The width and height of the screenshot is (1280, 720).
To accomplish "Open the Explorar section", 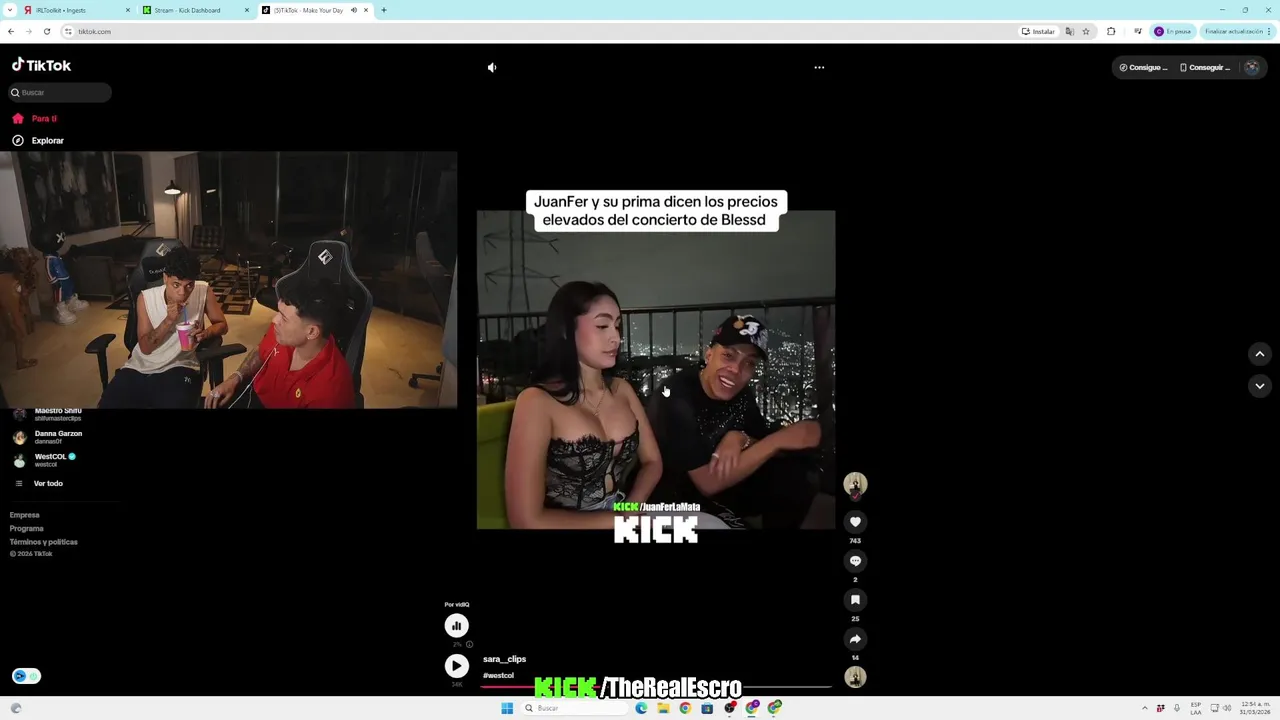I will [38, 141].
